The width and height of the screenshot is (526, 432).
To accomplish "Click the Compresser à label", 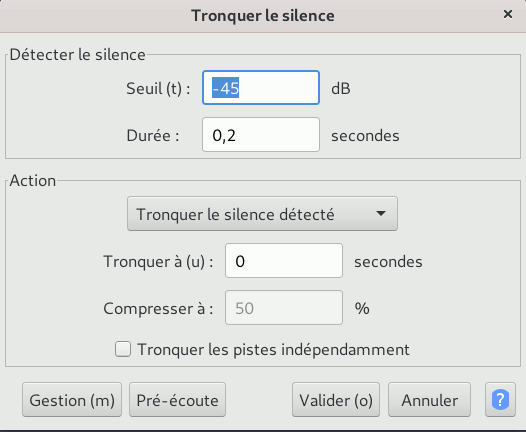I will point(158,309).
